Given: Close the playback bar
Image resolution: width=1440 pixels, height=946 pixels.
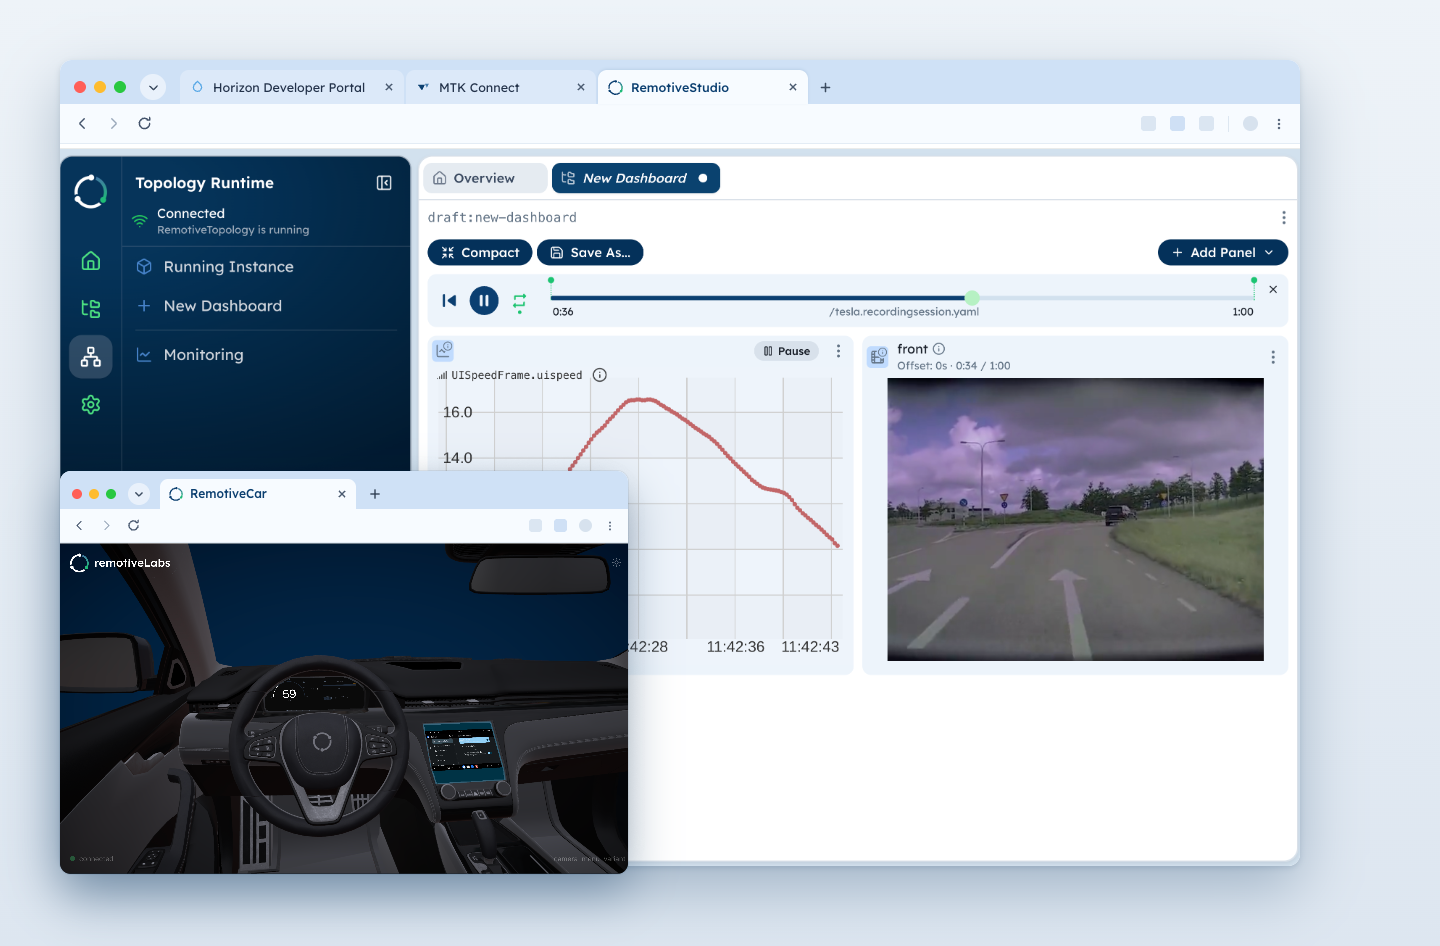Looking at the screenshot, I should click(1273, 290).
